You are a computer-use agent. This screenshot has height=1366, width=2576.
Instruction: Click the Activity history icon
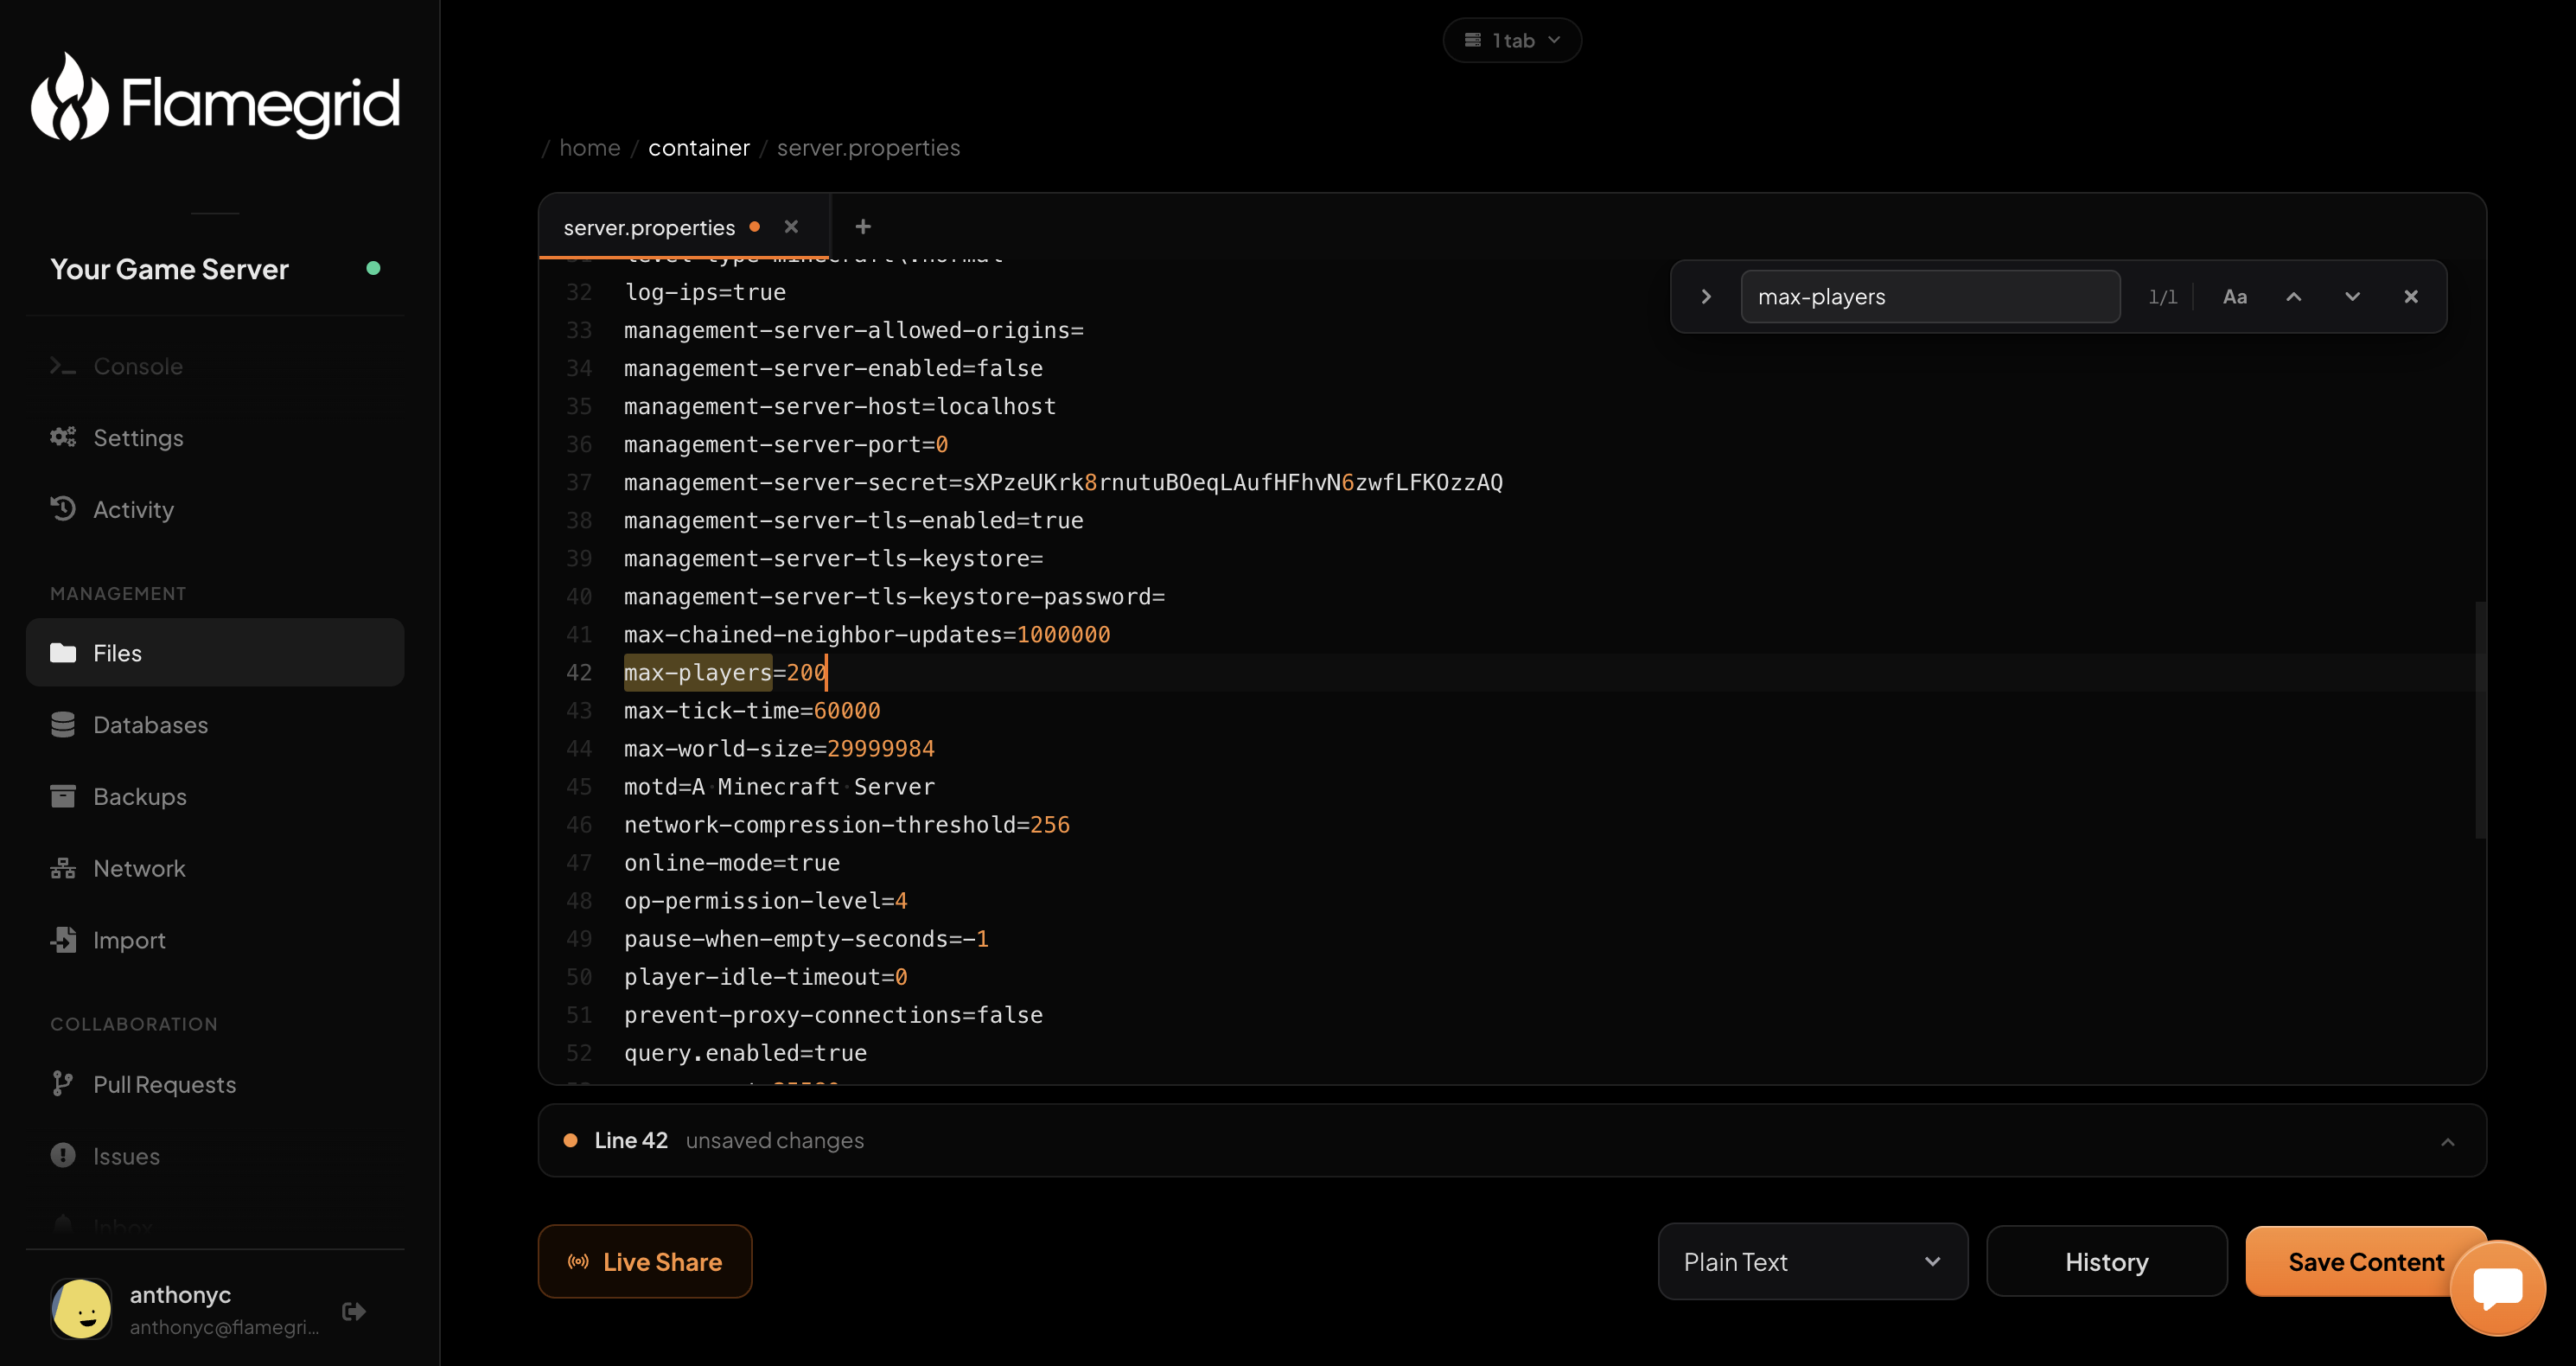pyautogui.click(x=63, y=509)
